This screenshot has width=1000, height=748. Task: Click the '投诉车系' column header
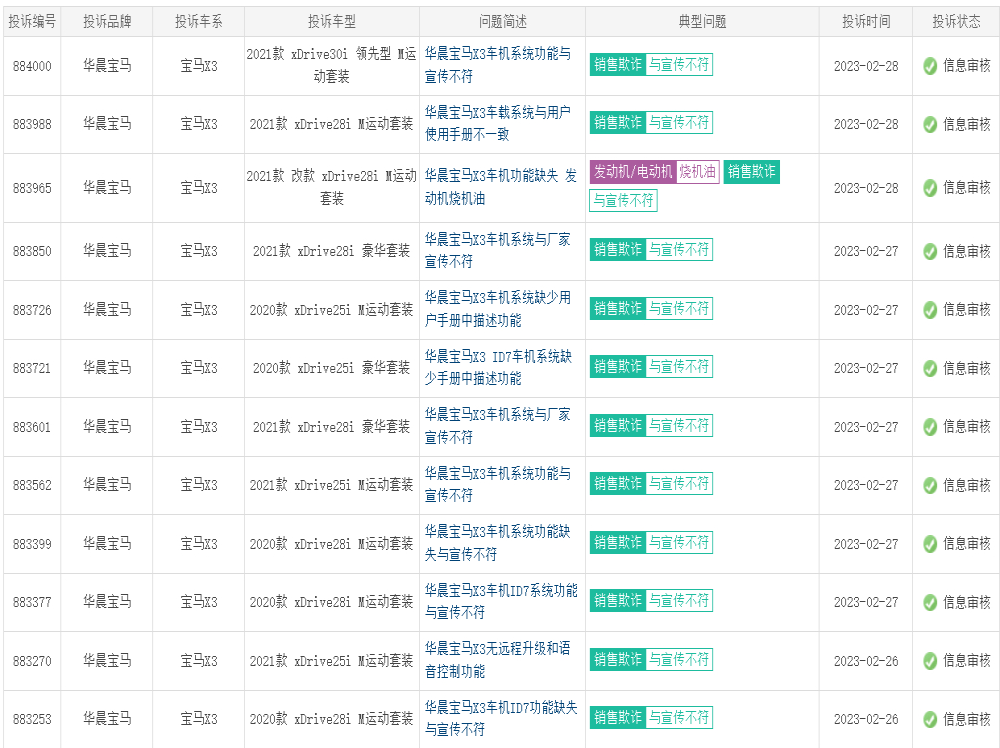click(199, 22)
